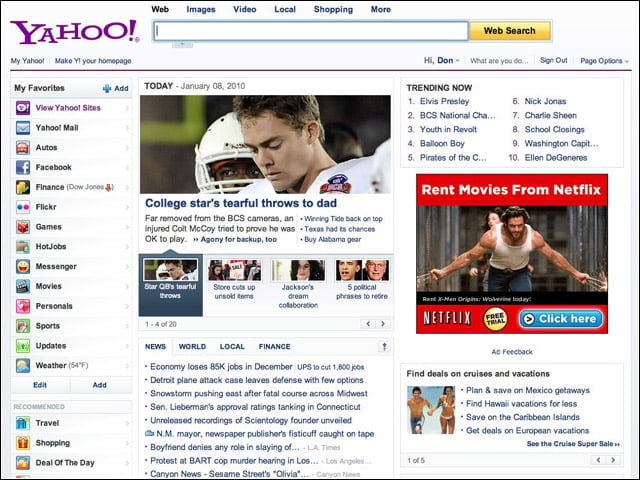Screen dimensions: 640x480
Task: Click the Yahoo! Mail envelope icon
Action: tap(23, 128)
